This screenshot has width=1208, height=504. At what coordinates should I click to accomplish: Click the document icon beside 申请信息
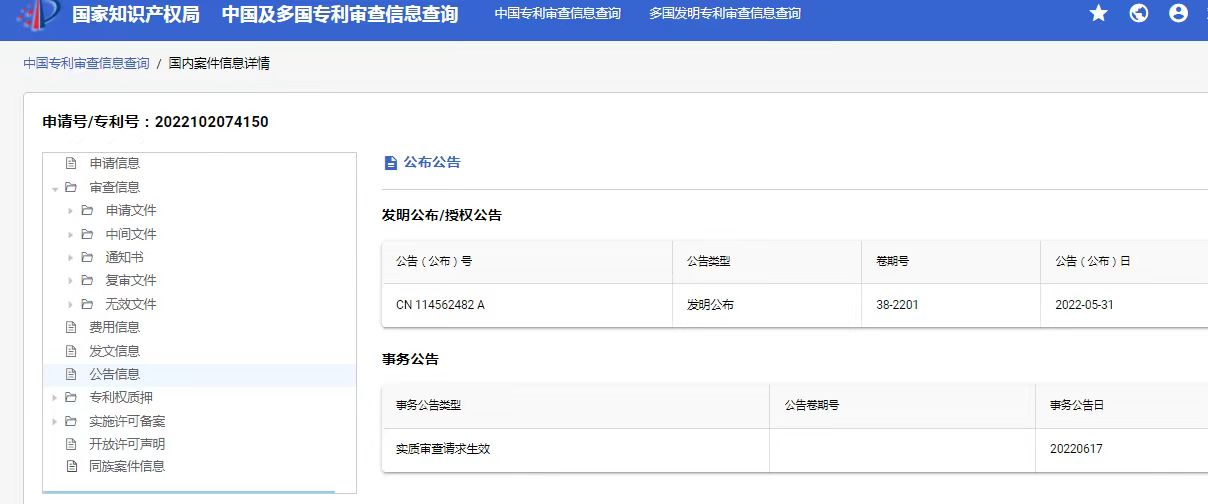tap(71, 163)
